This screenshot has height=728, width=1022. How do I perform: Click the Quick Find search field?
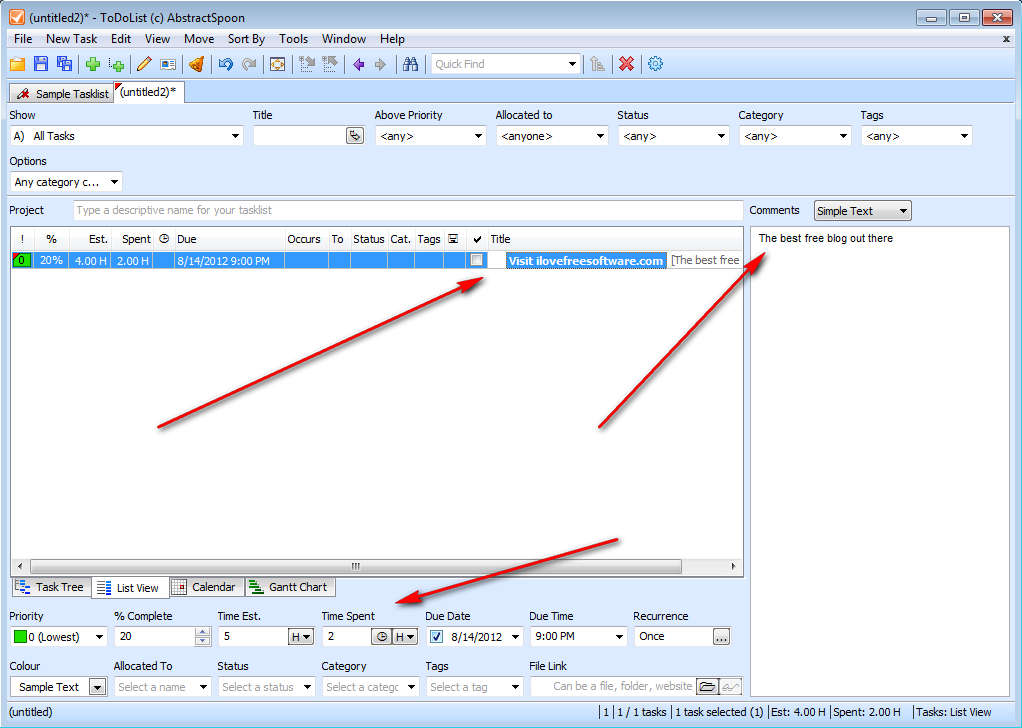tap(498, 64)
